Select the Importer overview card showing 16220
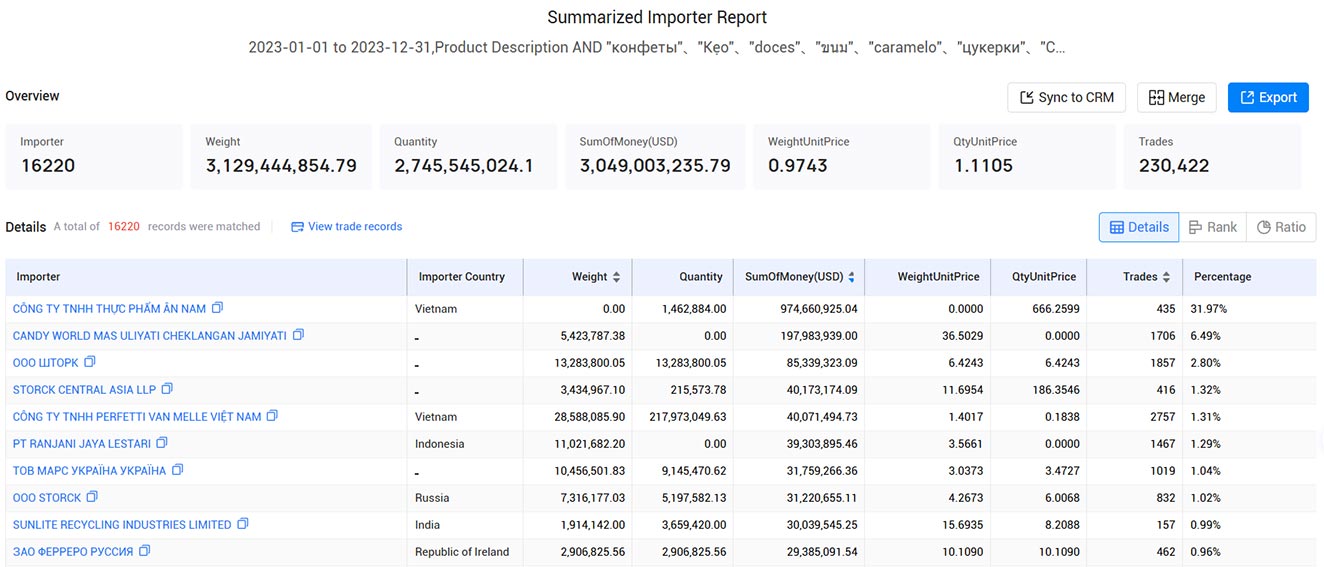This screenshot has height=567, width=1324. point(94,156)
